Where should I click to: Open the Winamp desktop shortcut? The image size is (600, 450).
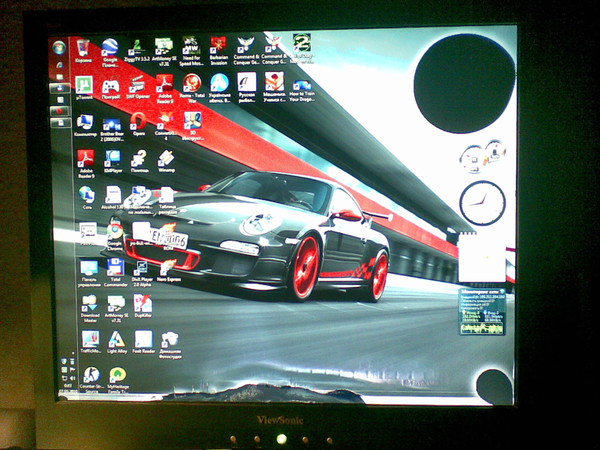166,160
